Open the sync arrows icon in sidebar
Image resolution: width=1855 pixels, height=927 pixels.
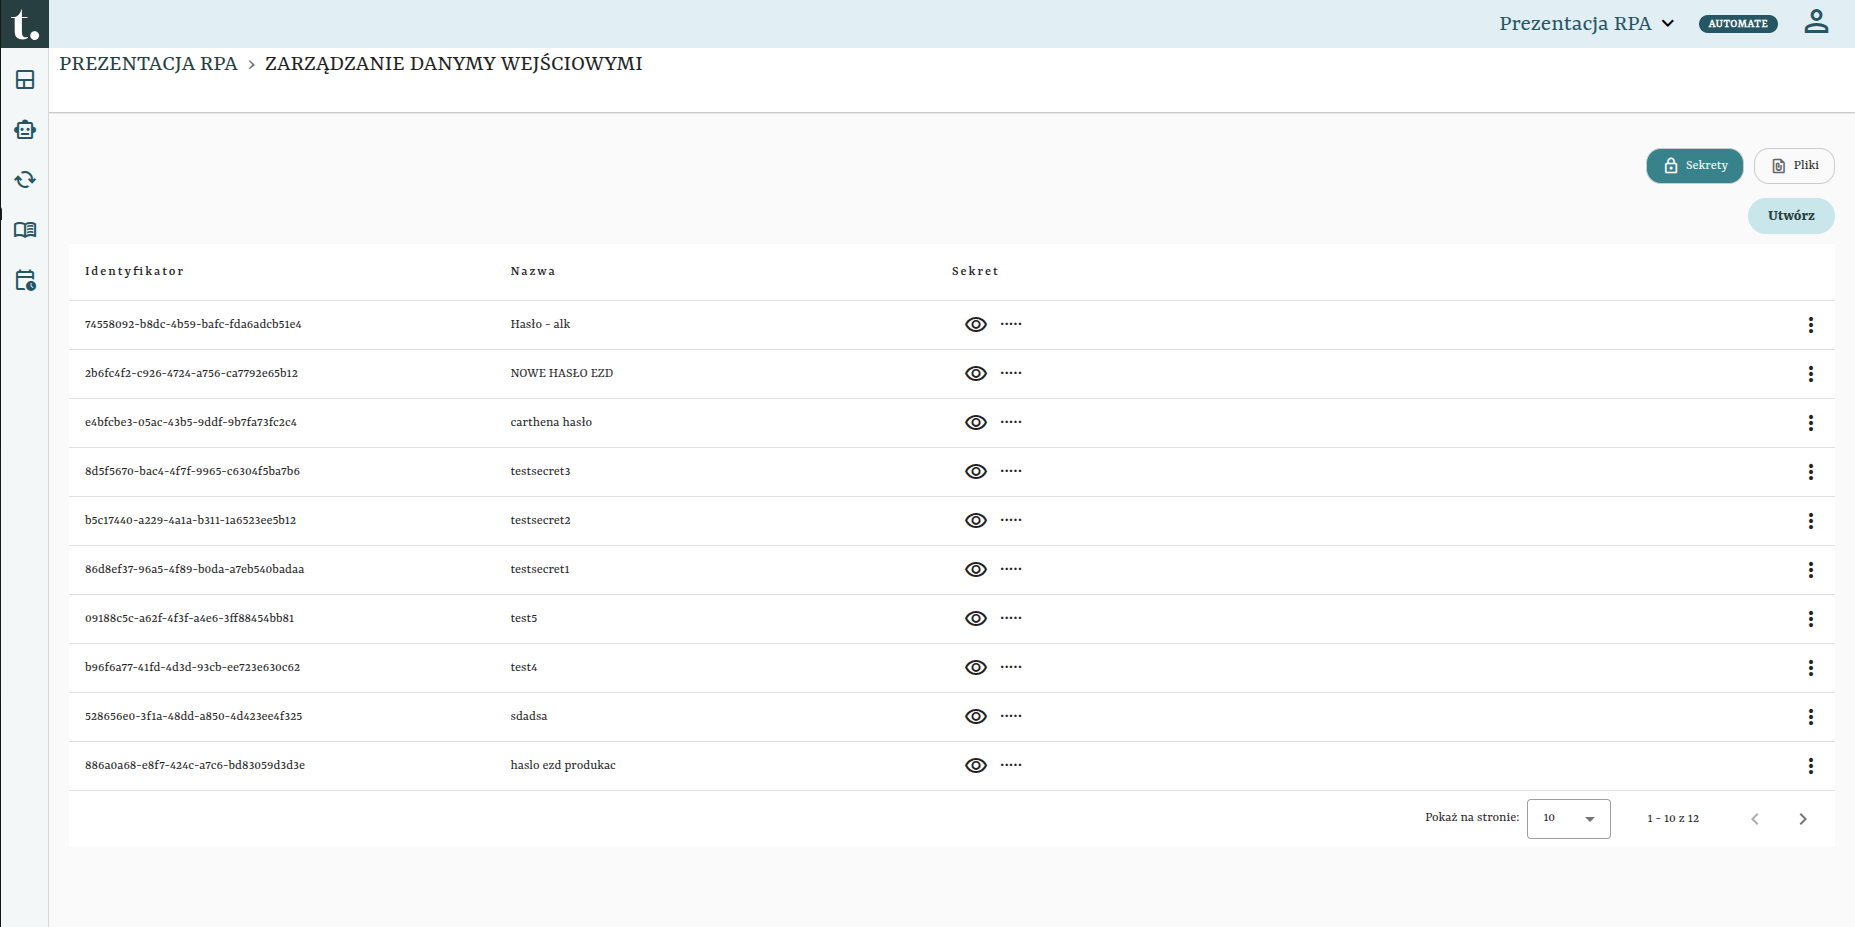(x=25, y=180)
